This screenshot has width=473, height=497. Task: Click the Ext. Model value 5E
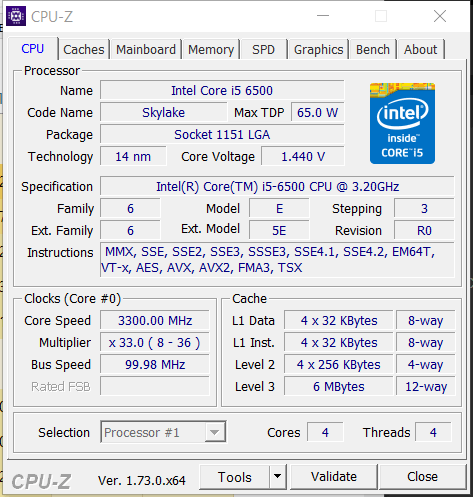pyautogui.click(x=279, y=230)
